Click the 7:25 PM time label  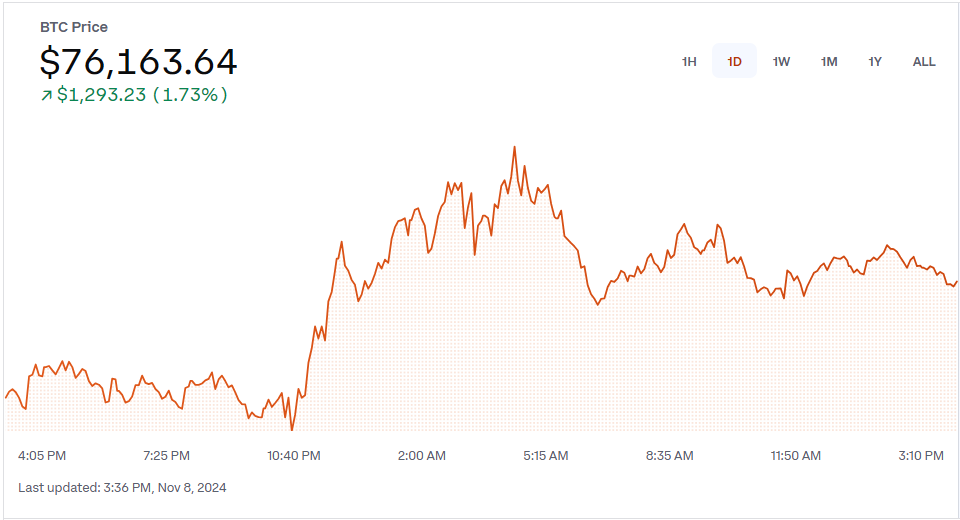[166, 456]
